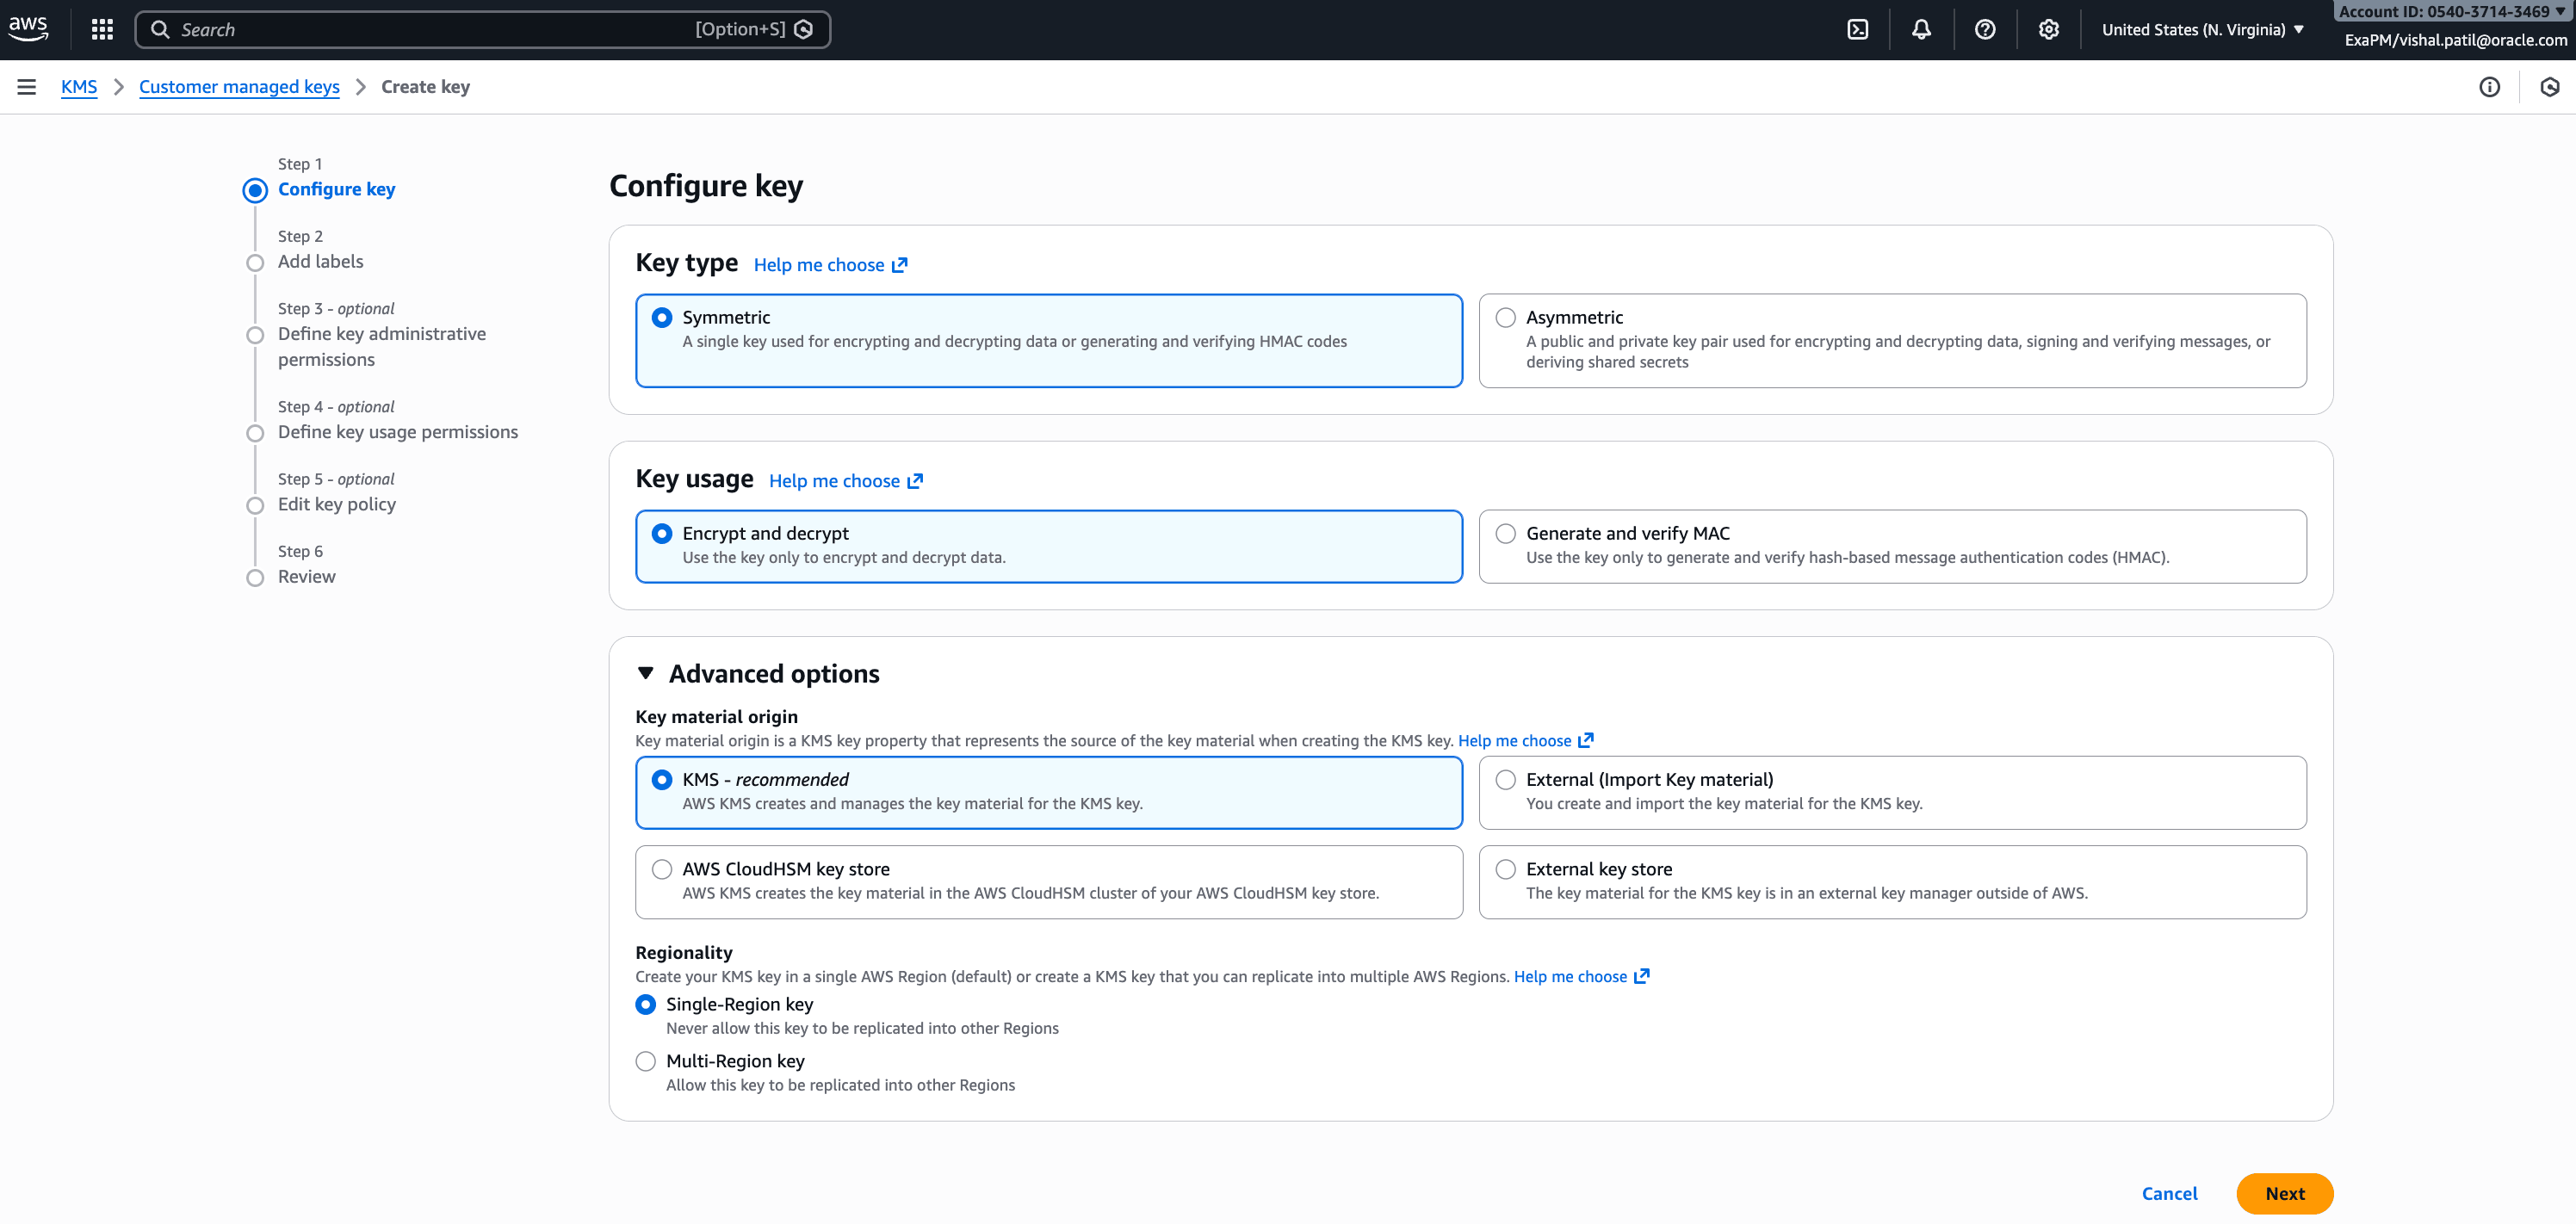Select AWS CloudHSM key store origin
Image resolution: width=2576 pixels, height=1224 pixels.
click(1049, 882)
